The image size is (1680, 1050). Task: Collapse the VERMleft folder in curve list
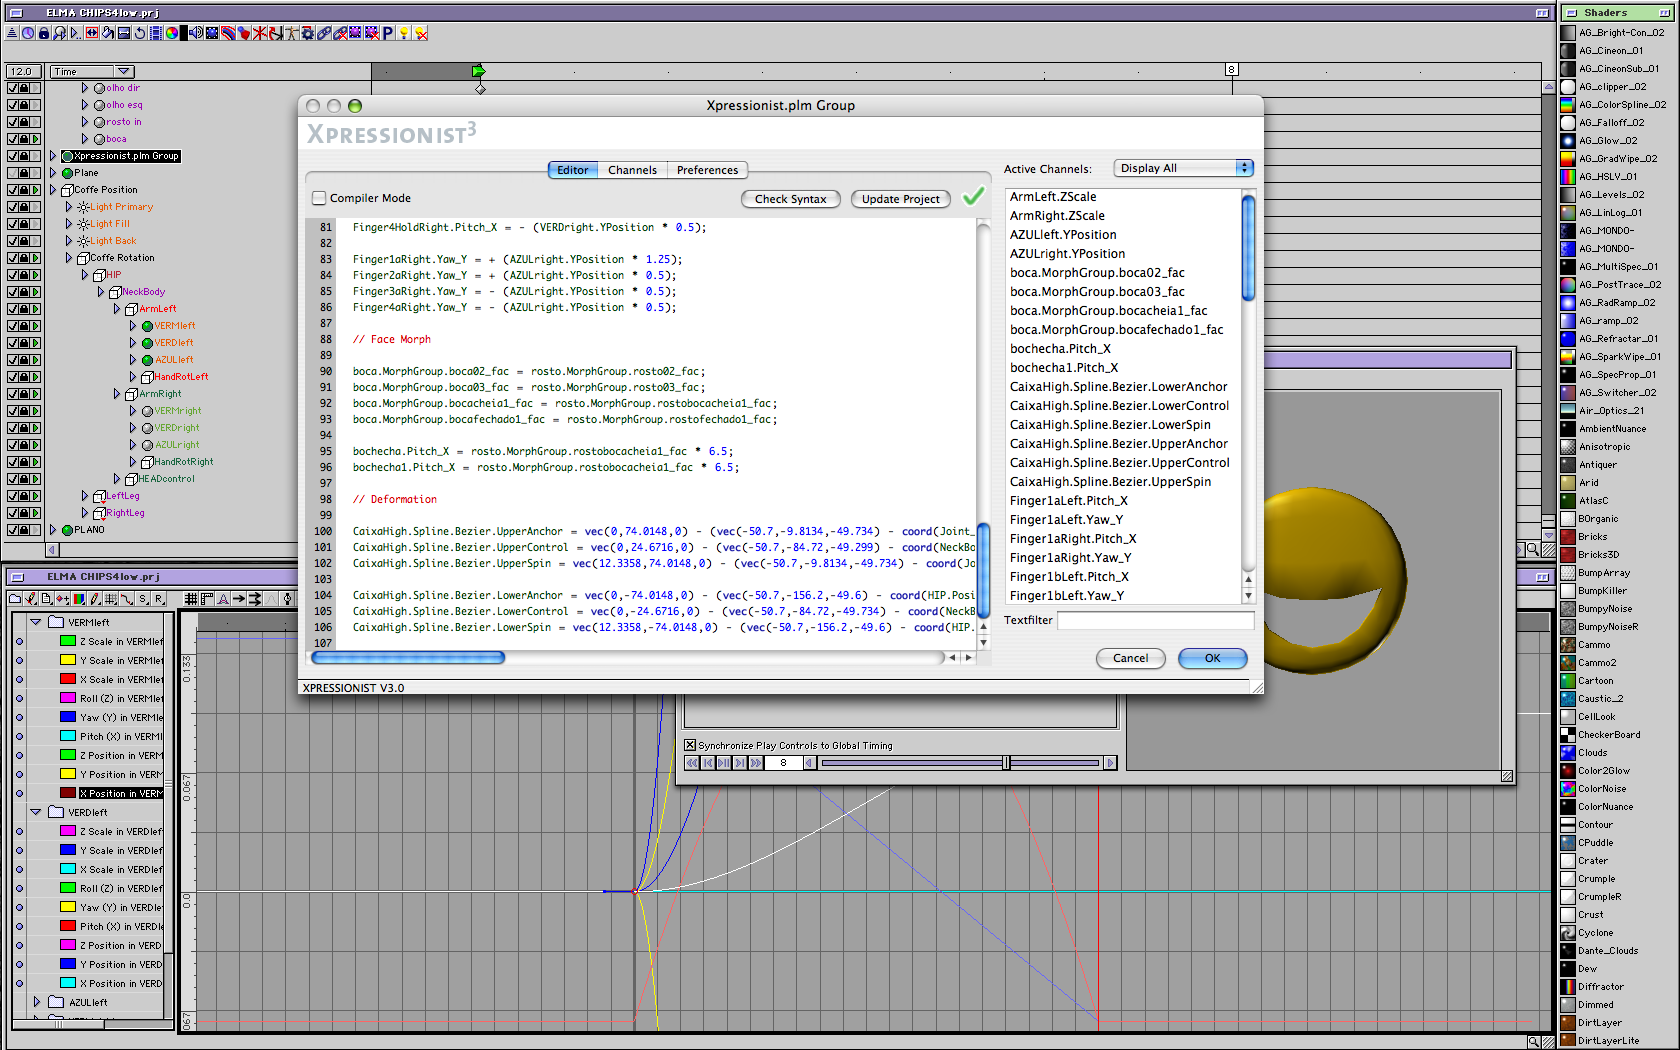pos(36,622)
